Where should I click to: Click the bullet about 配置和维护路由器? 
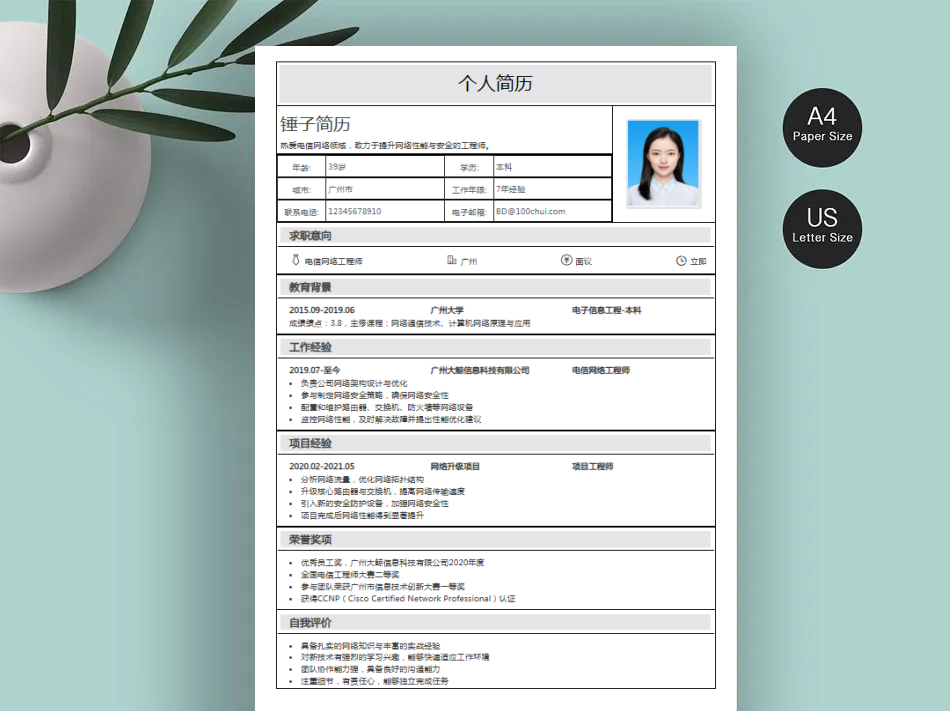[387, 408]
